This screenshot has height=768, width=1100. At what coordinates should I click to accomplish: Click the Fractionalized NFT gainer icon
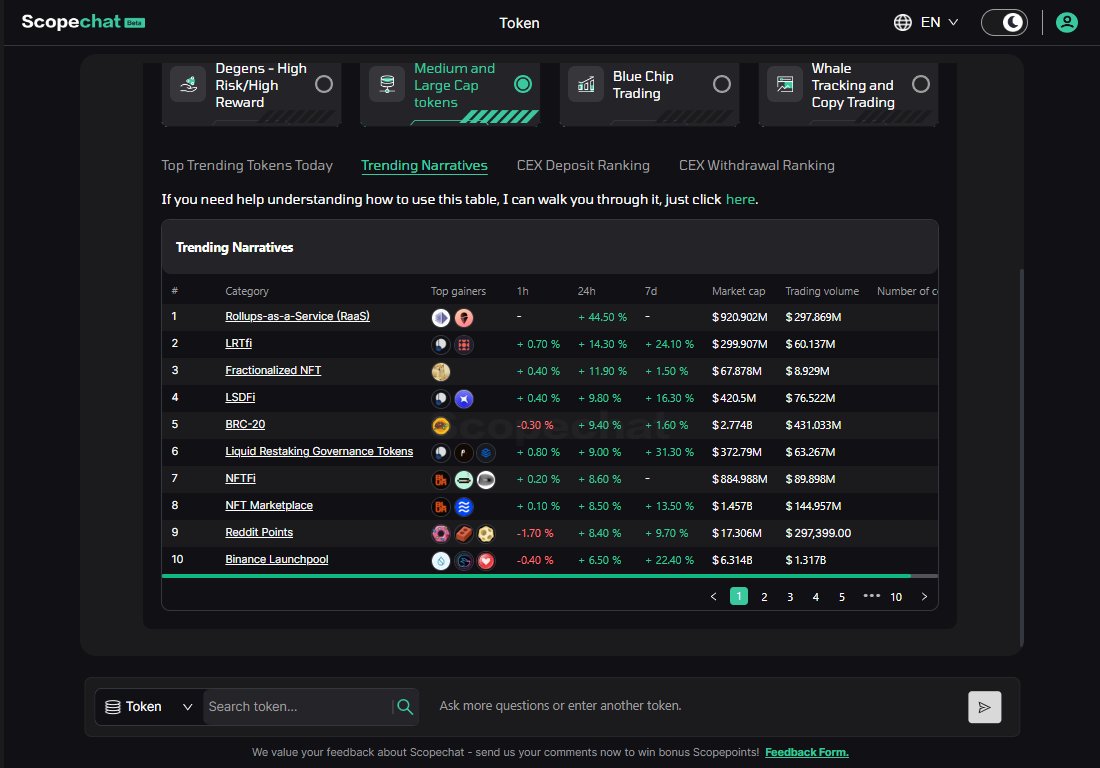click(441, 372)
